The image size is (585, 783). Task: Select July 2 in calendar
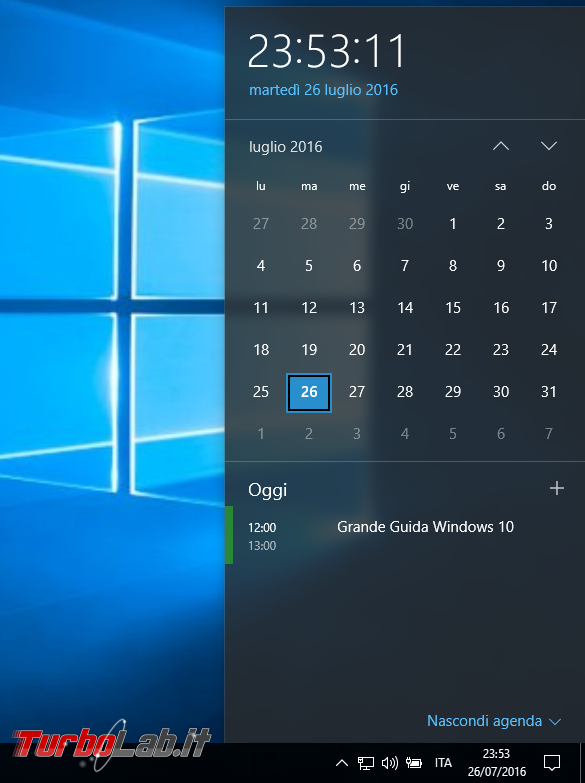[501, 224]
